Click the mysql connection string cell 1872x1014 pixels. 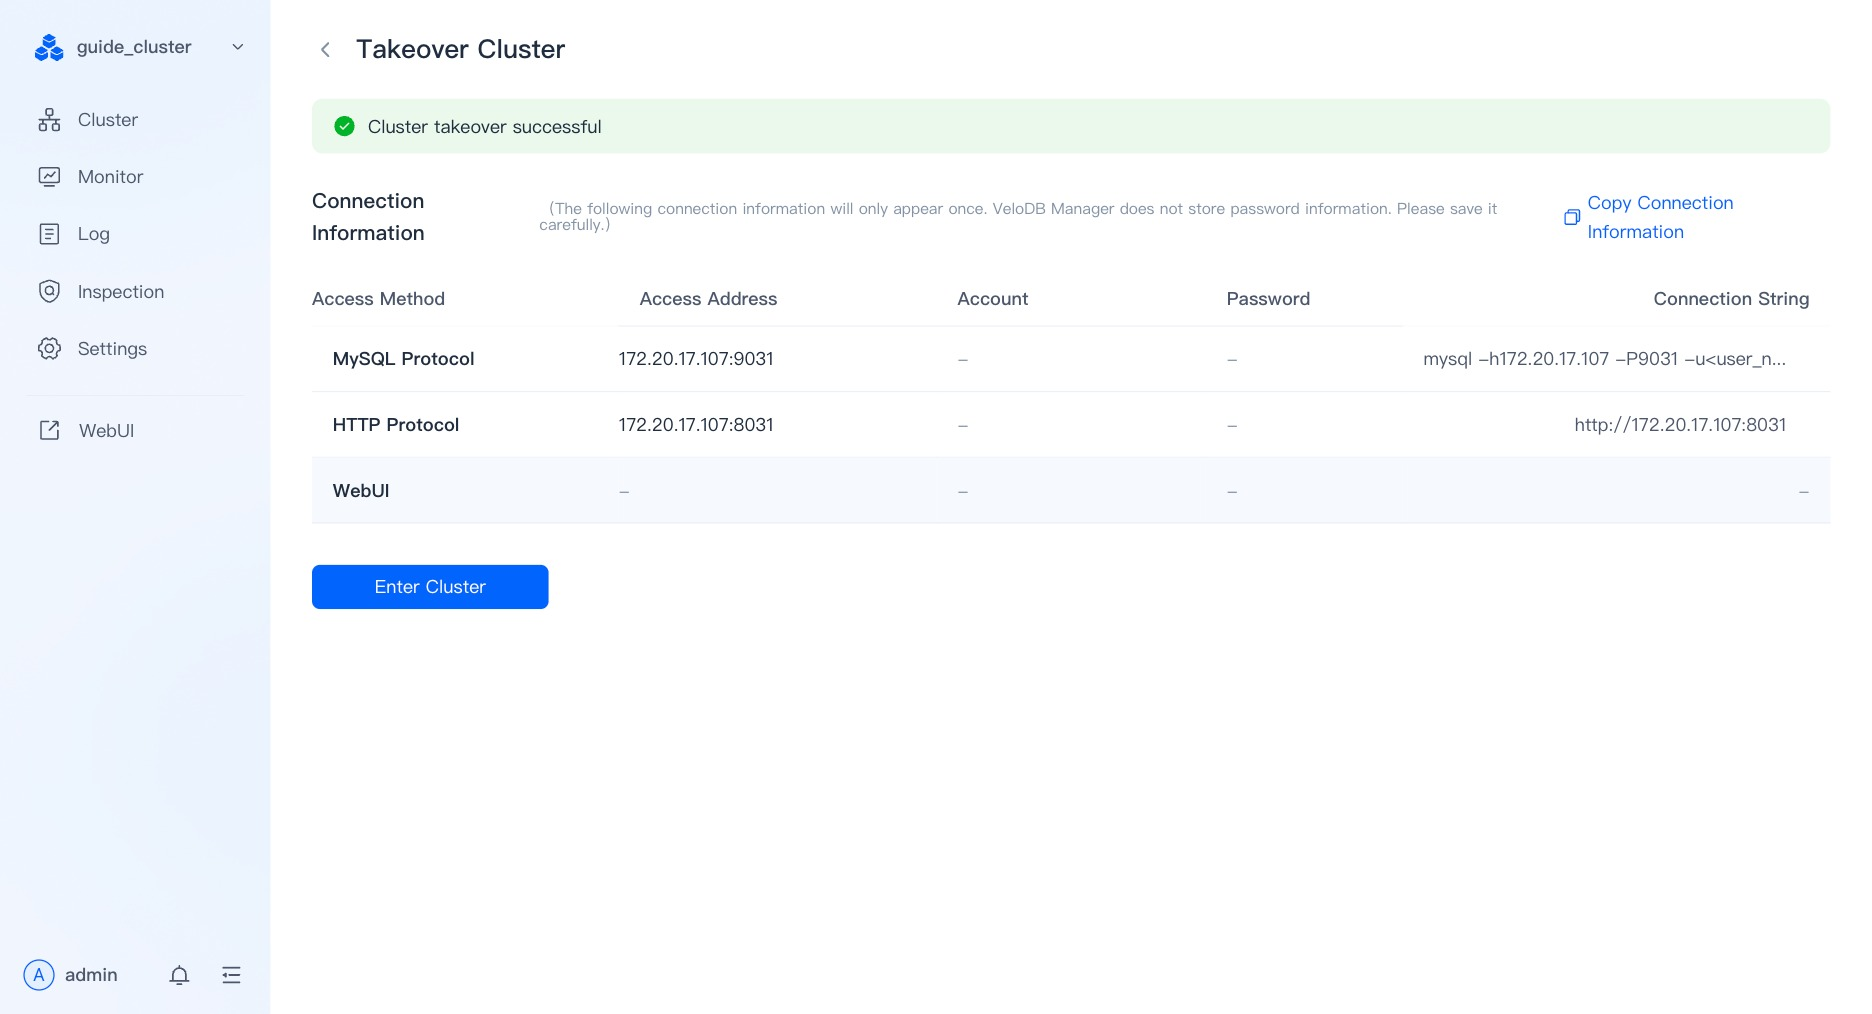pyautogui.click(x=1604, y=359)
